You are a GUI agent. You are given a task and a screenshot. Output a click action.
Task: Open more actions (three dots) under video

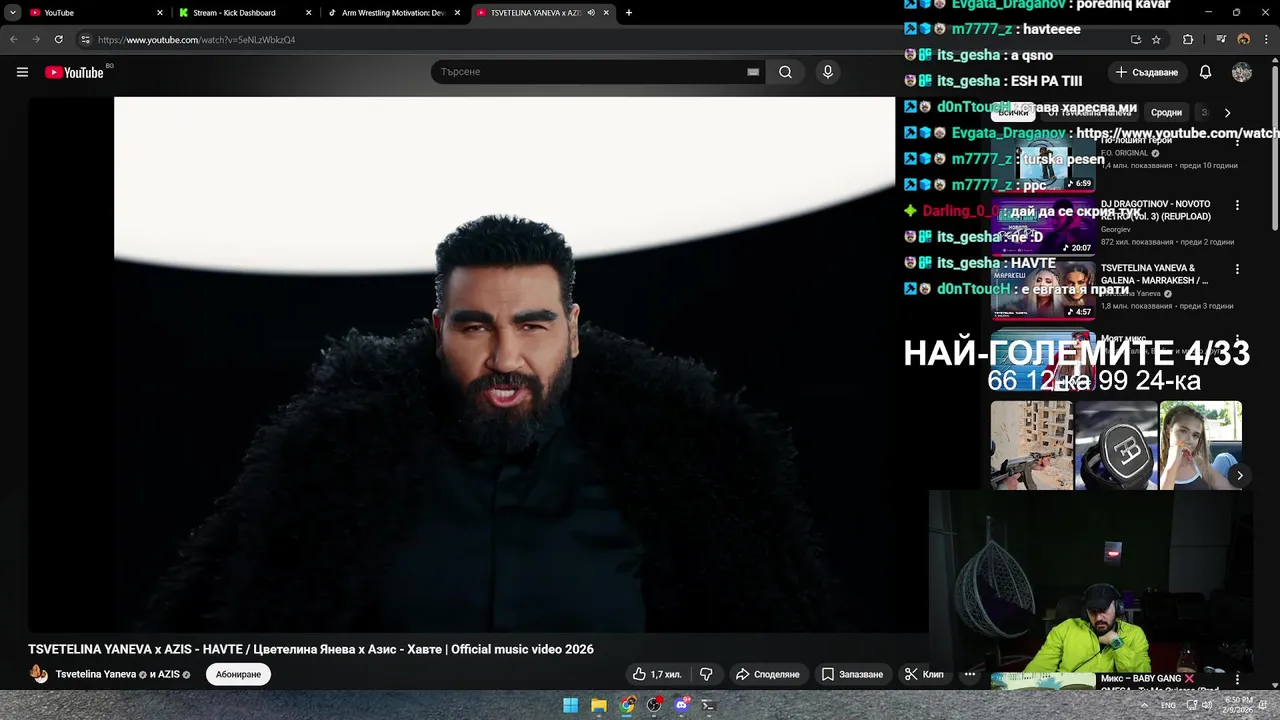969,674
